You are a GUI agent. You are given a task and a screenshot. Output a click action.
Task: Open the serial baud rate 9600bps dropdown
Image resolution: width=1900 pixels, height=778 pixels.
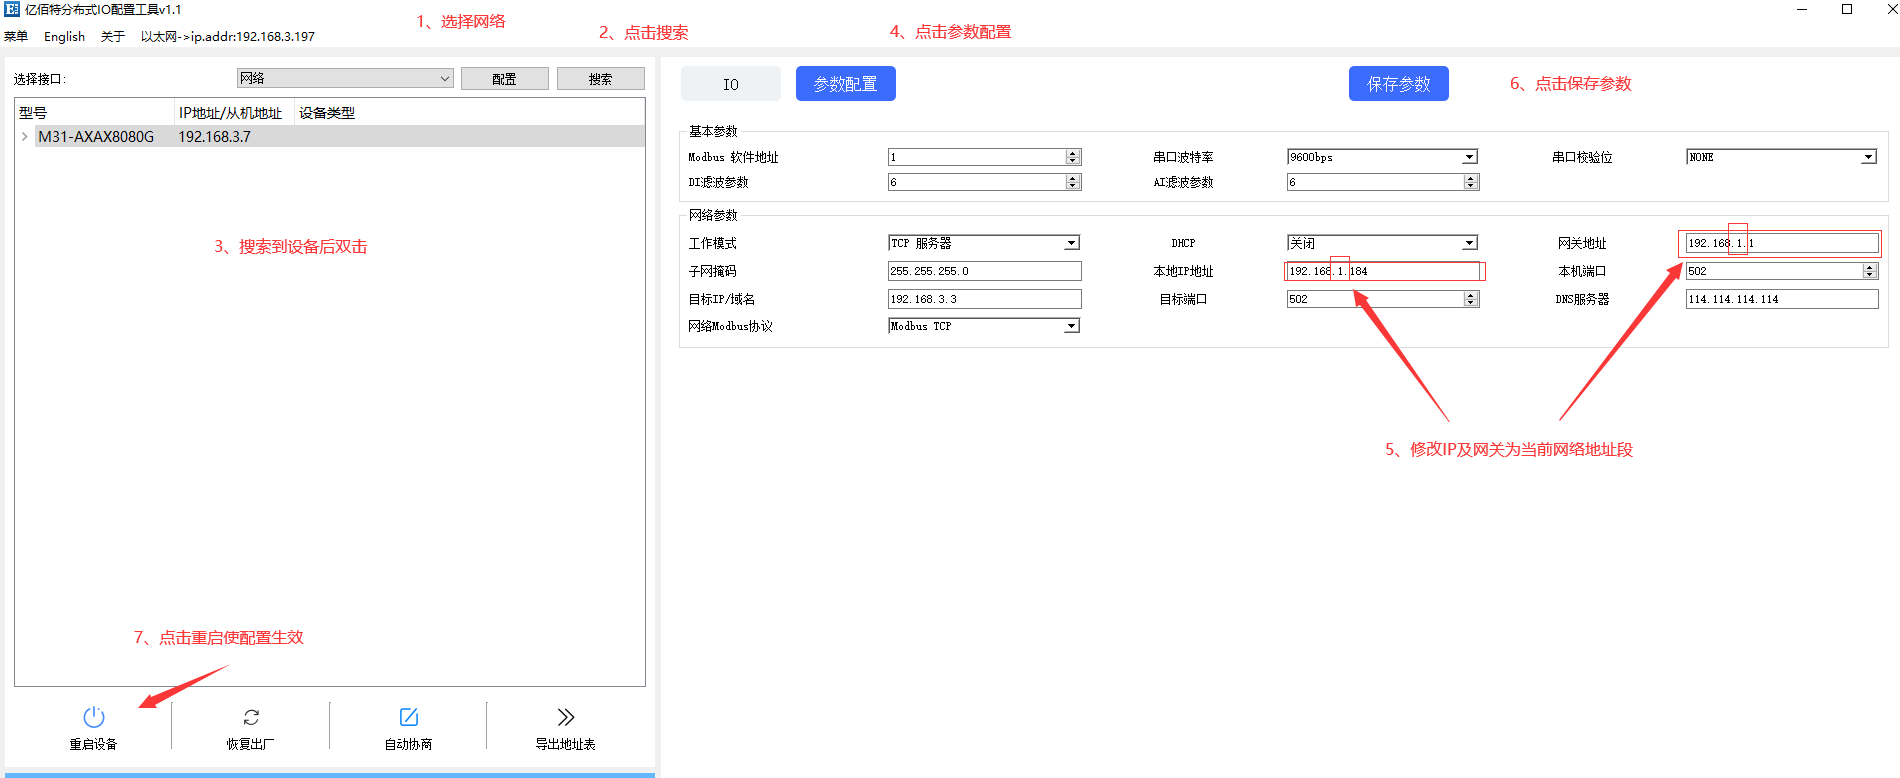coord(1469,157)
